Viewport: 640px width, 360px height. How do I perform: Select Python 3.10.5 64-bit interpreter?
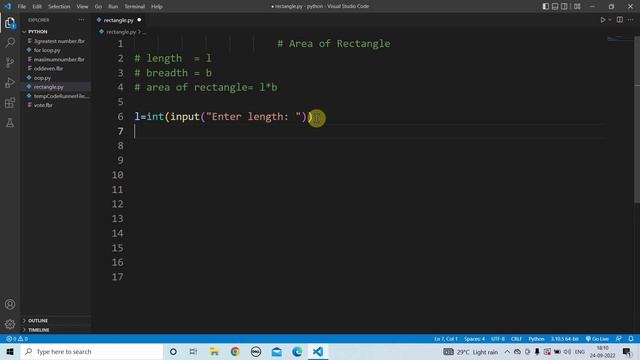click(x=564, y=339)
